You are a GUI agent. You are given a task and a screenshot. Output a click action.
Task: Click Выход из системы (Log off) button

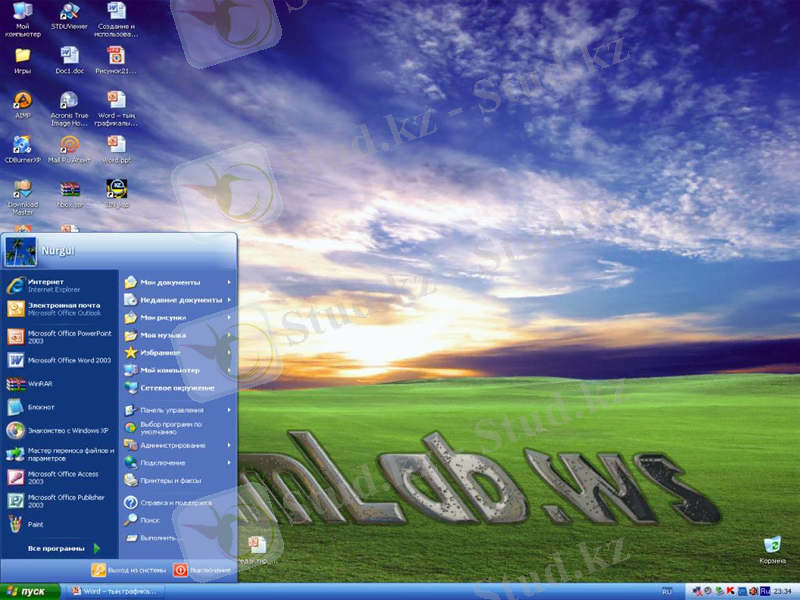[129, 570]
